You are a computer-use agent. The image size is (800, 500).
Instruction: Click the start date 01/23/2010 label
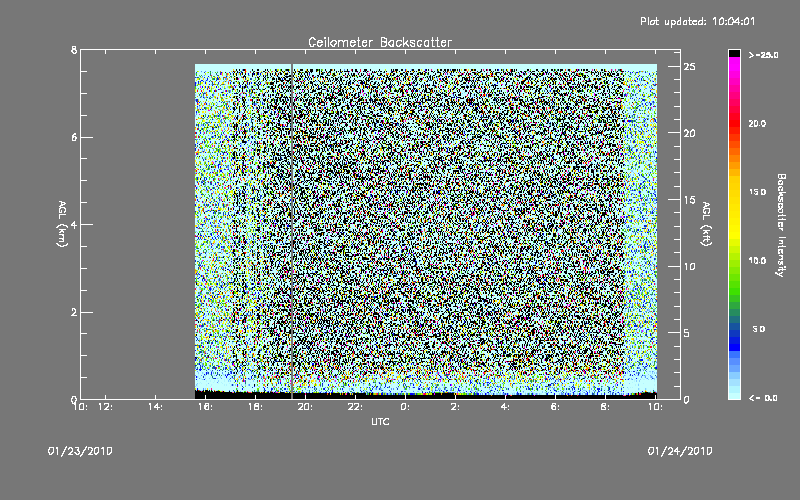pos(80,451)
